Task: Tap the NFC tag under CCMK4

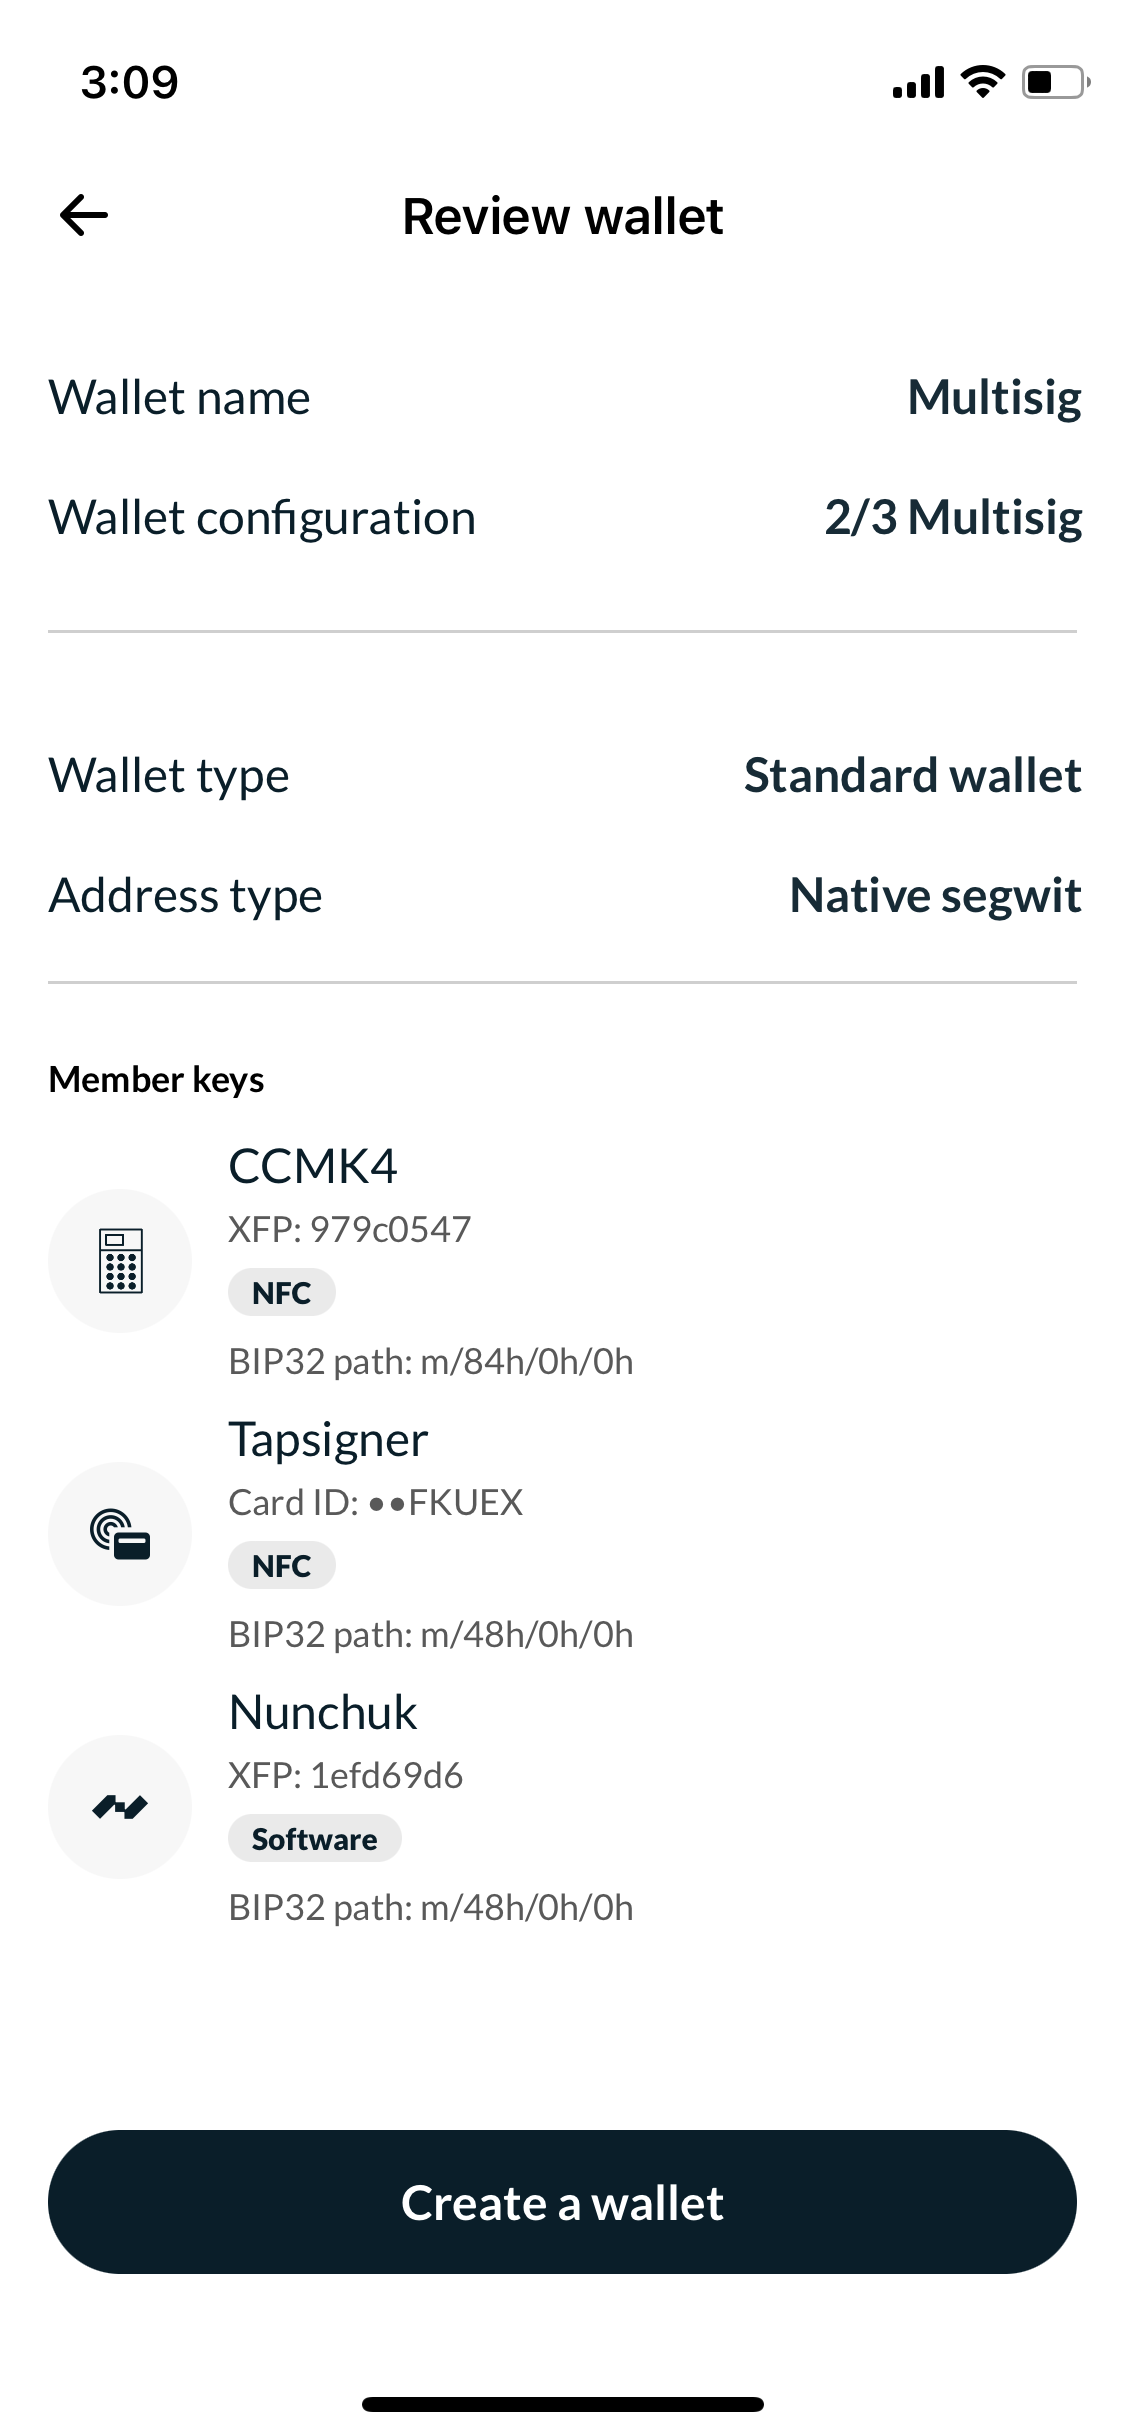Action: coord(282,1293)
